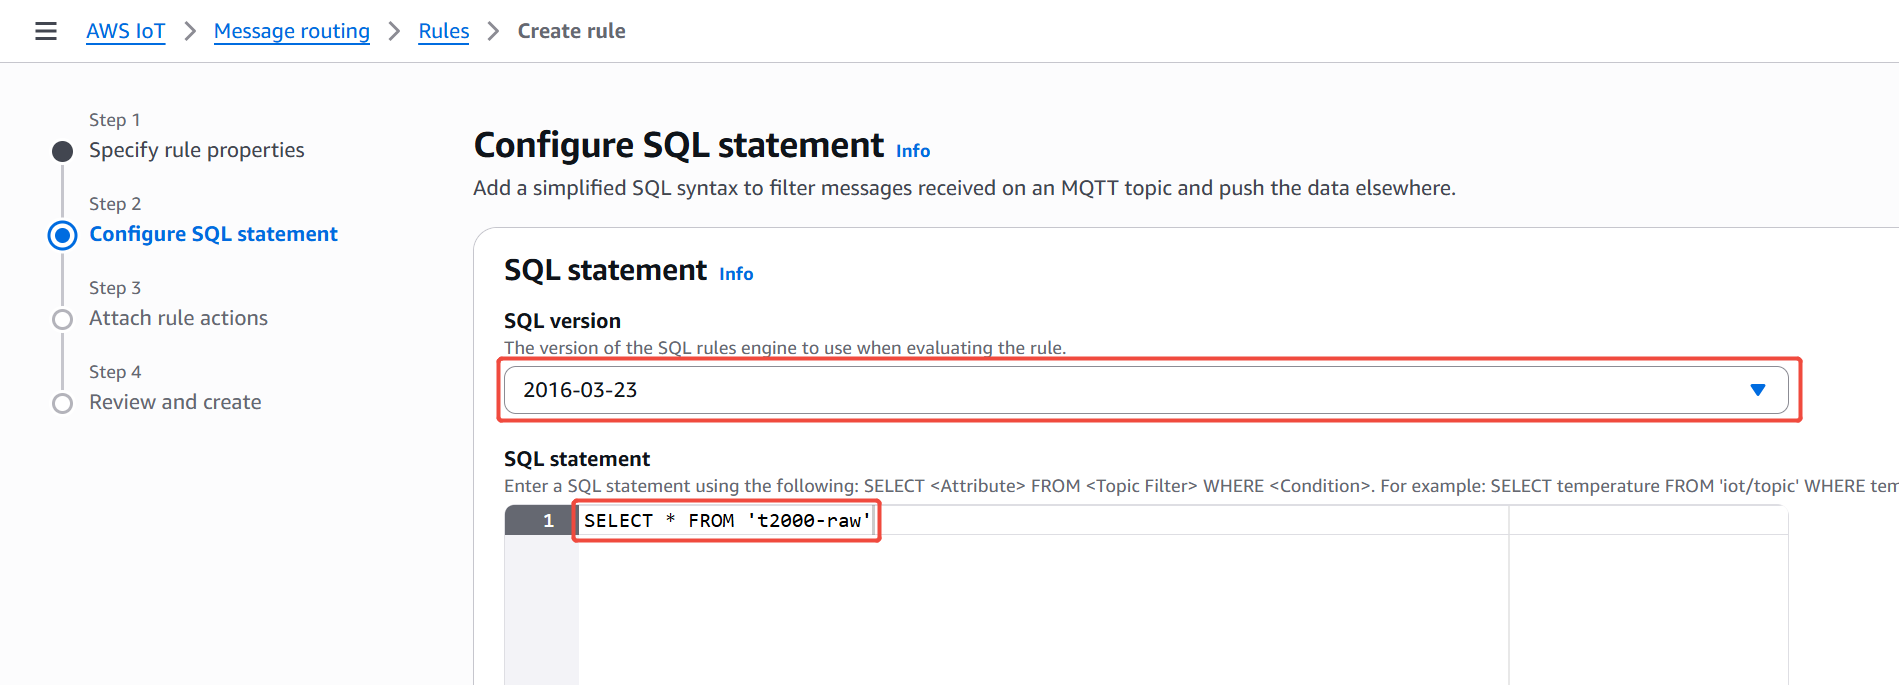This screenshot has width=1899, height=685.
Task: Jump to Attach rule actions step
Action: click(178, 318)
